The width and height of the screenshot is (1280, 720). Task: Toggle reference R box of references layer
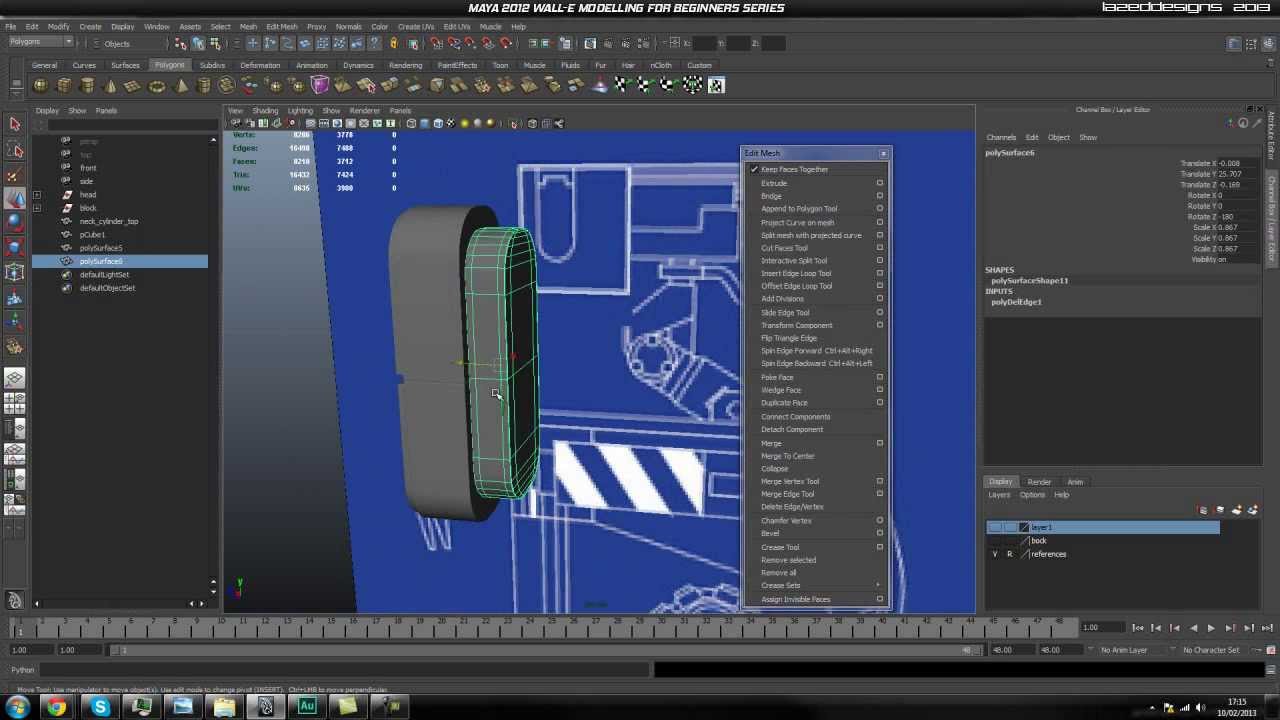(1009, 554)
